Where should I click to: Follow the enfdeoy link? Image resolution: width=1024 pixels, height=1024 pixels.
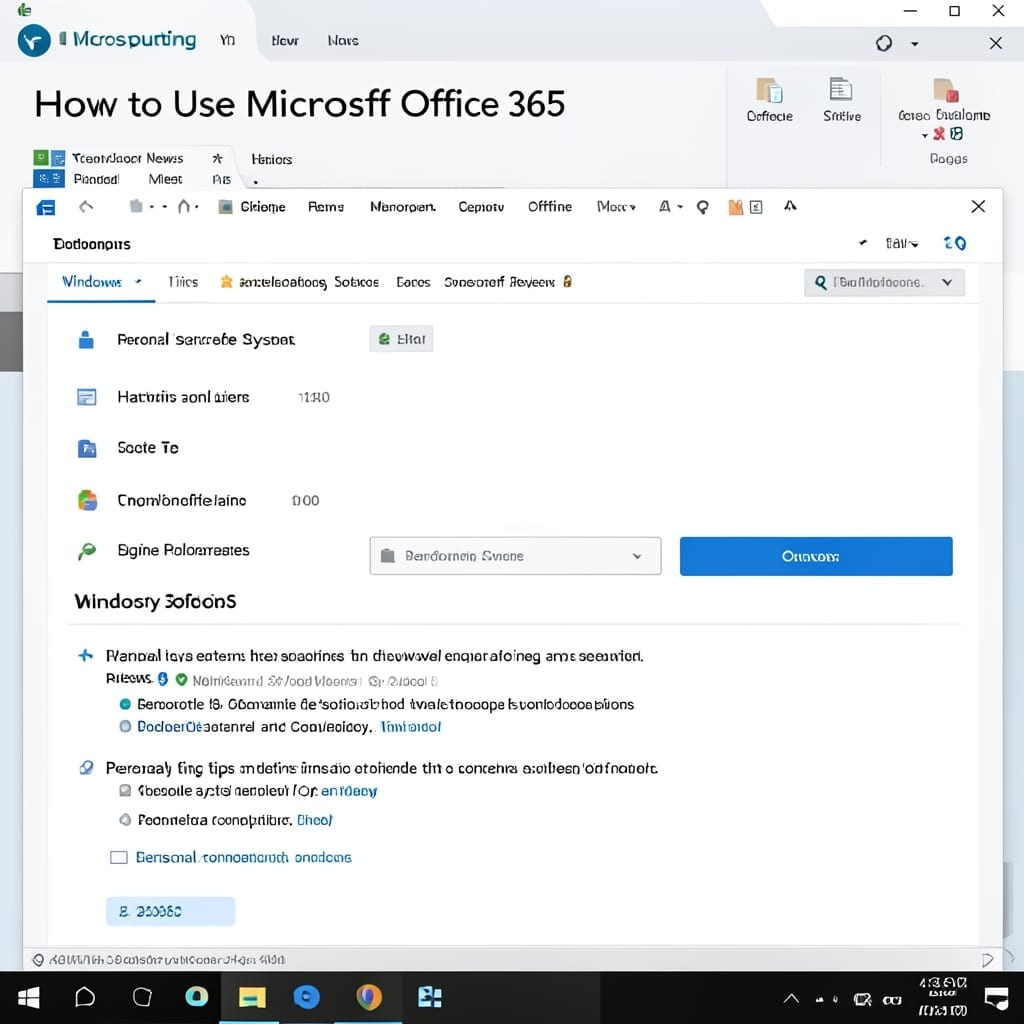coord(349,791)
